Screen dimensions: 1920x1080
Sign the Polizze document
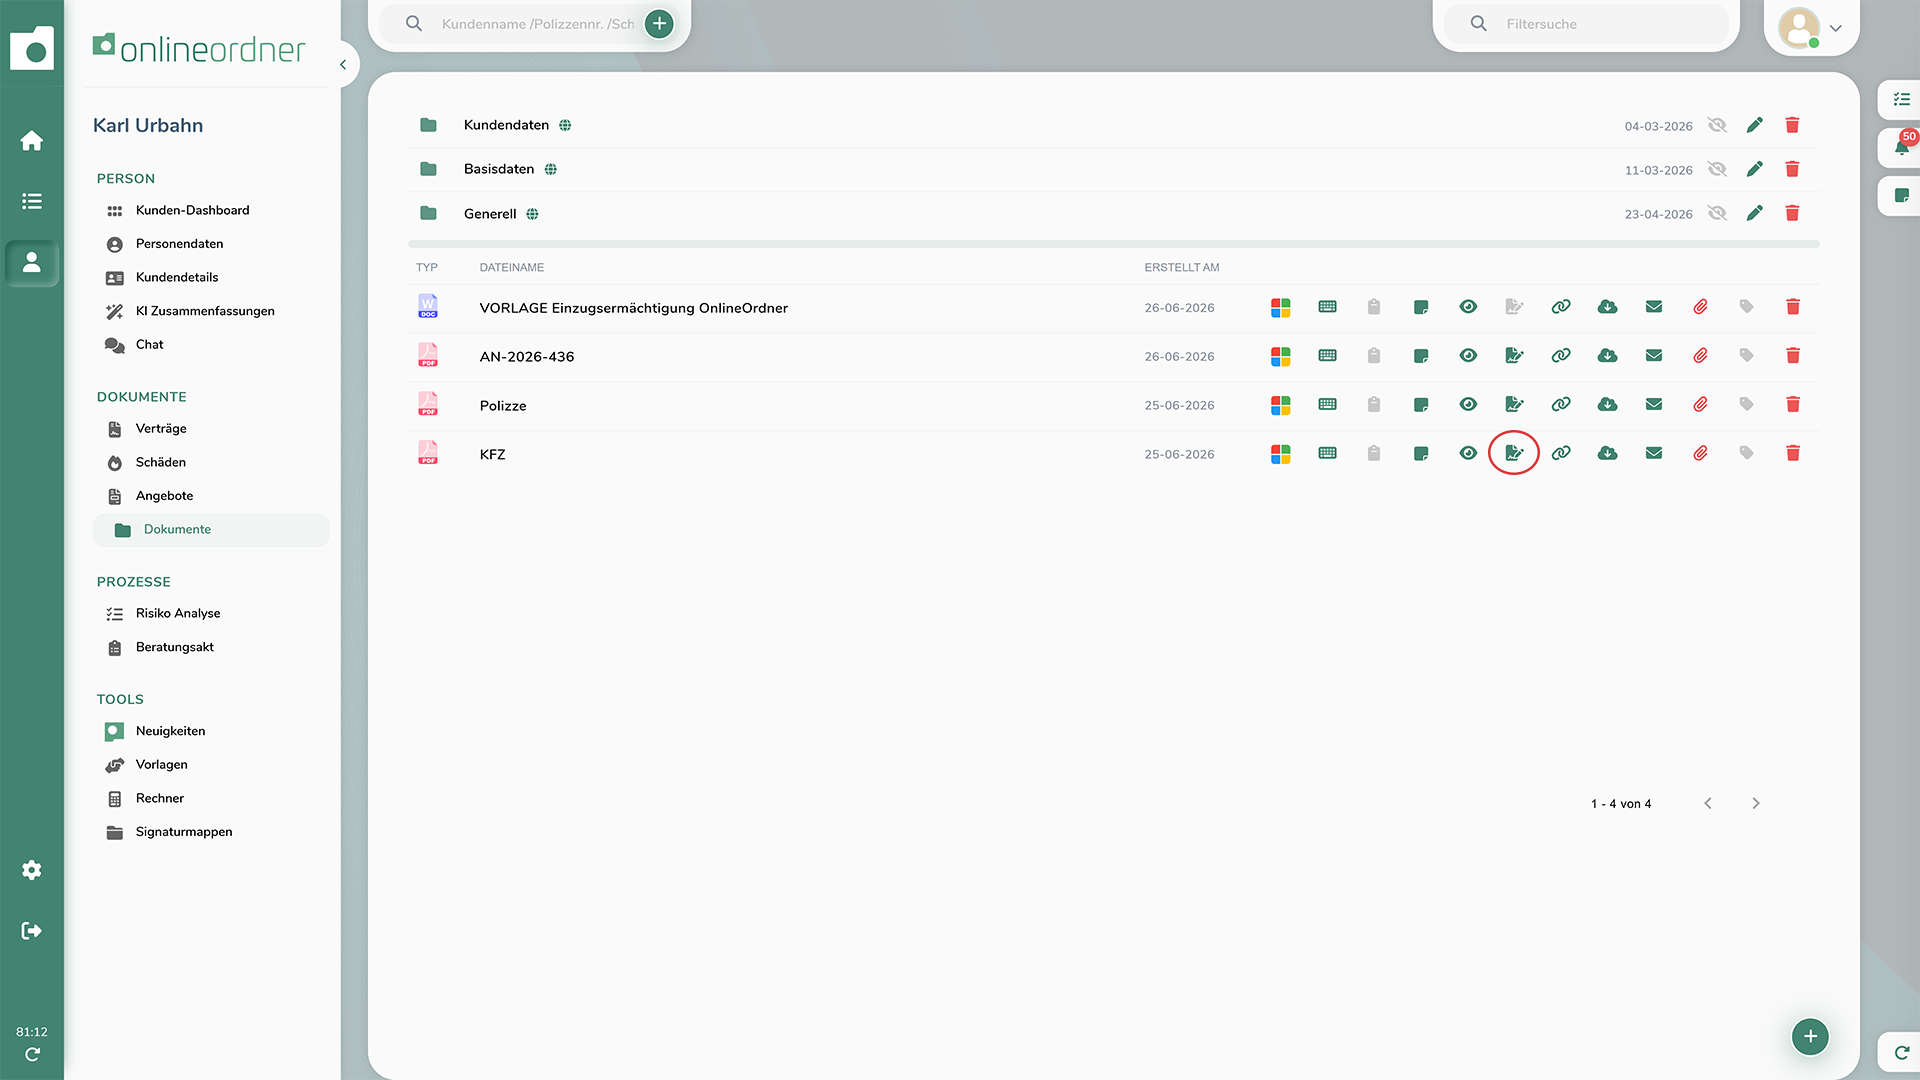point(1514,405)
